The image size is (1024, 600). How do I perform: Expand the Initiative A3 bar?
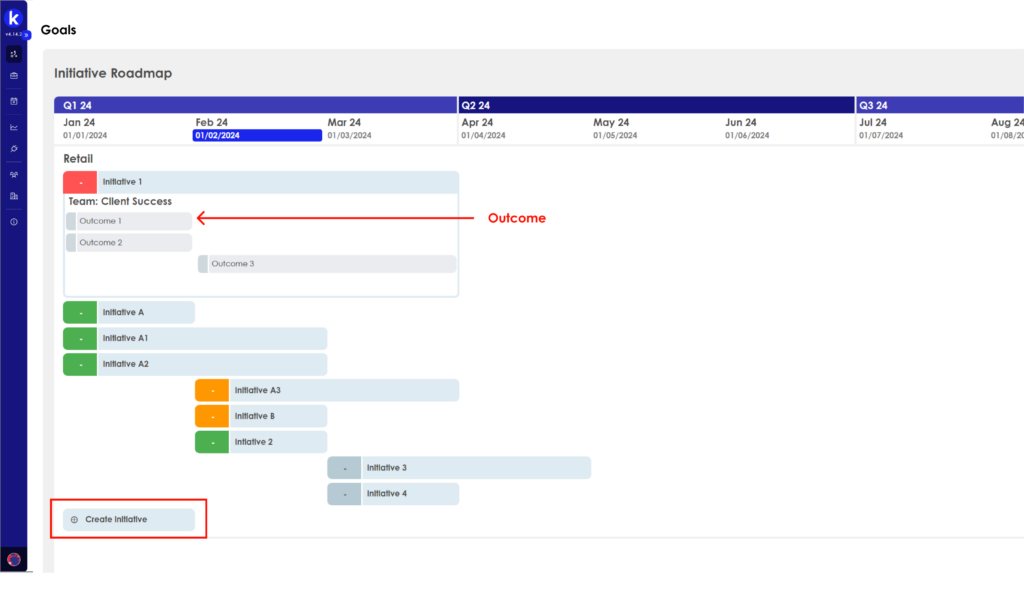point(343,390)
